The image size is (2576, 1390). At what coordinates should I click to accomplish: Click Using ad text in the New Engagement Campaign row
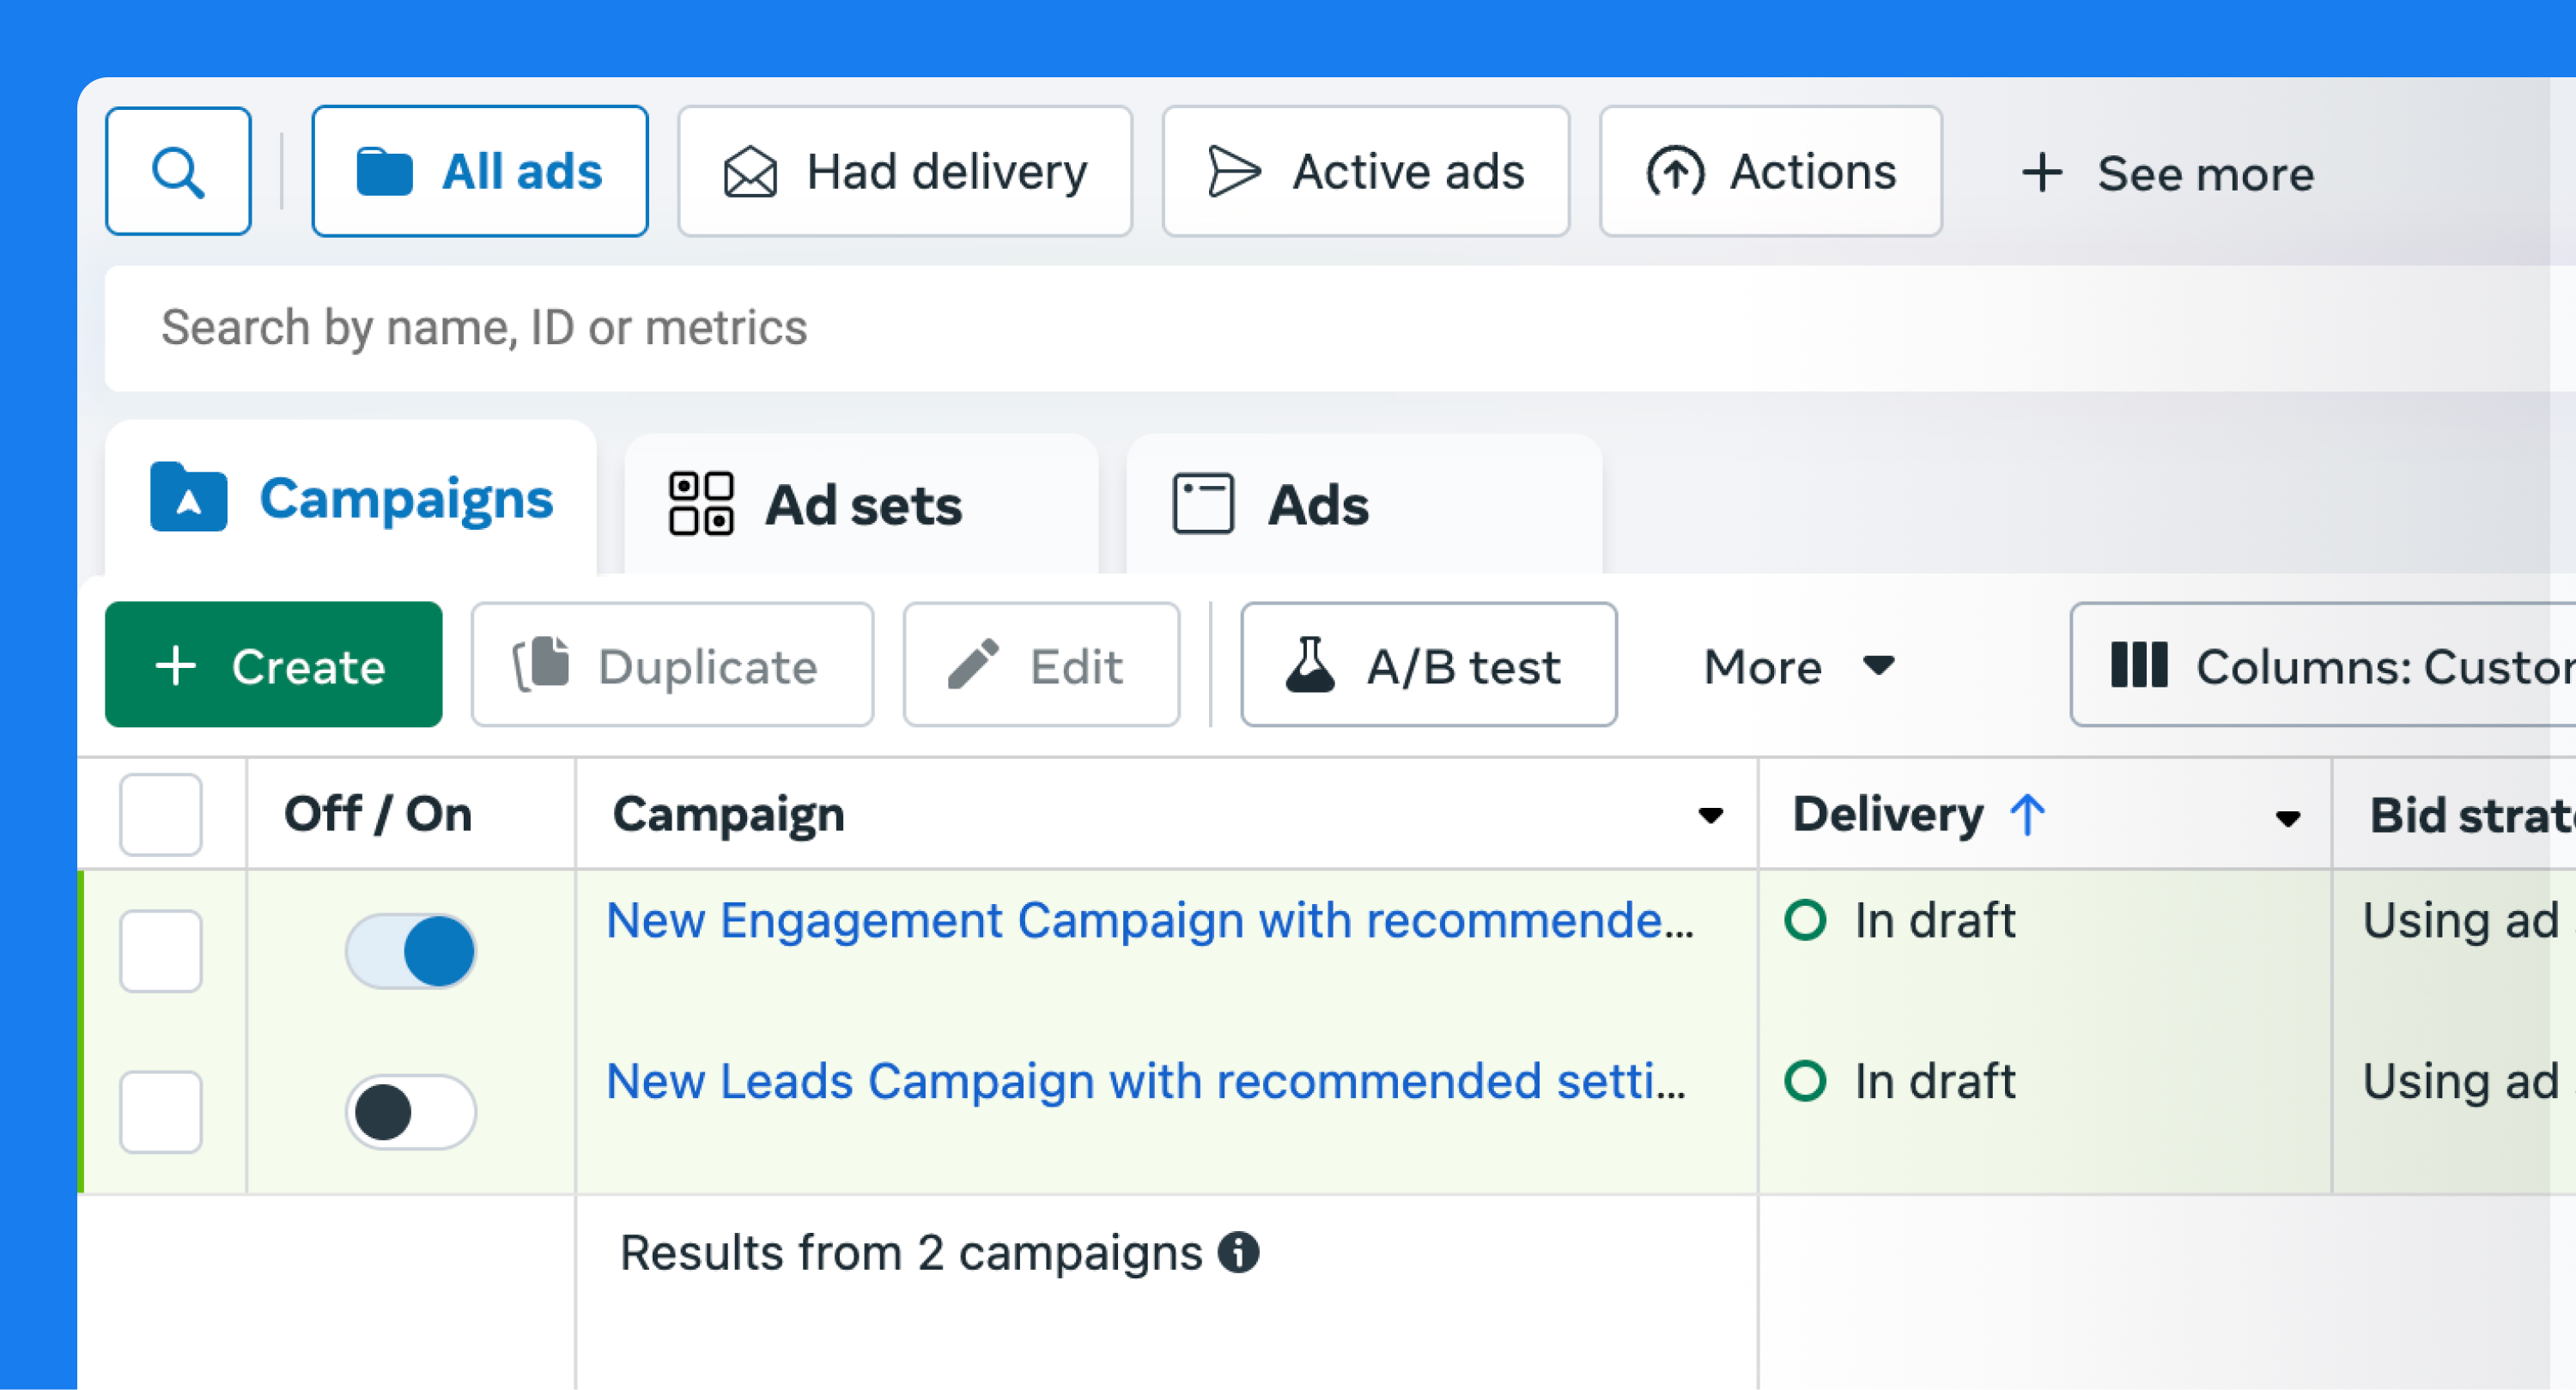point(2461,920)
